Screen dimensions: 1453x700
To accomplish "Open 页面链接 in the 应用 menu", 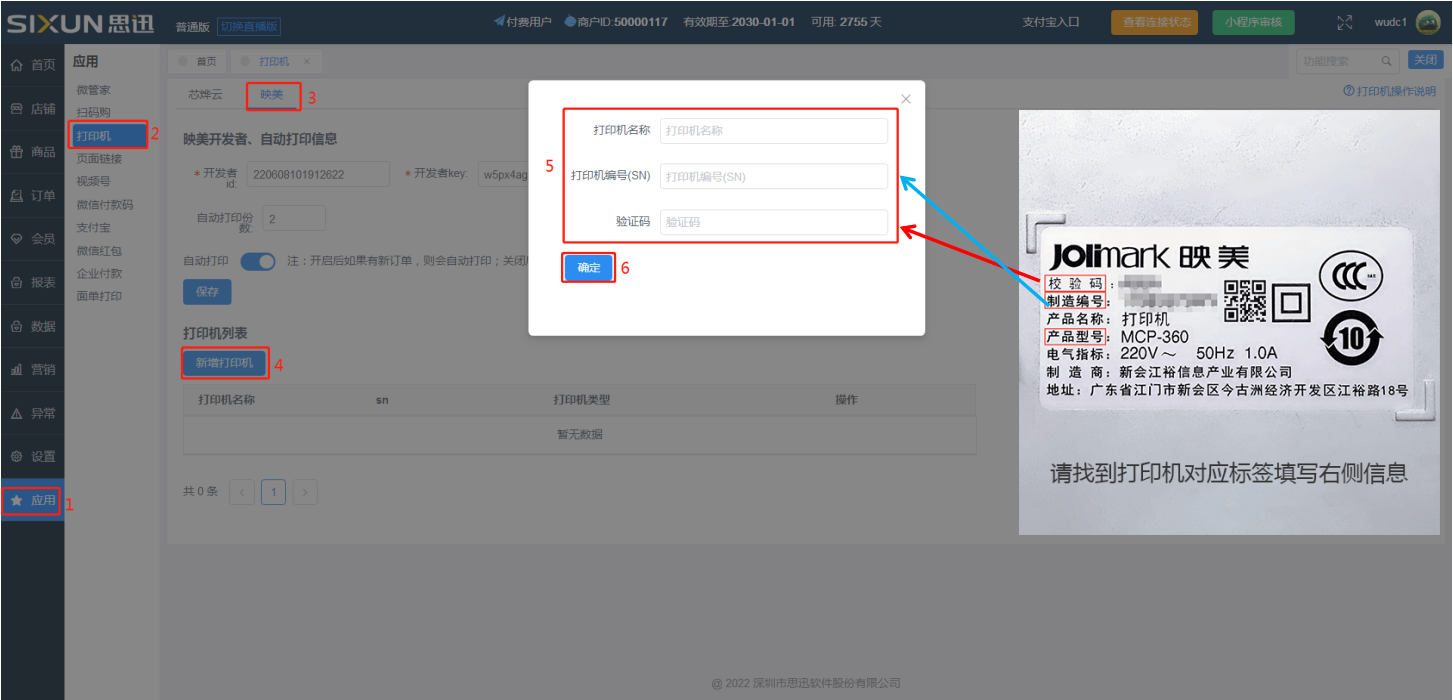I will pyautogui.click(x=99, y=158).
